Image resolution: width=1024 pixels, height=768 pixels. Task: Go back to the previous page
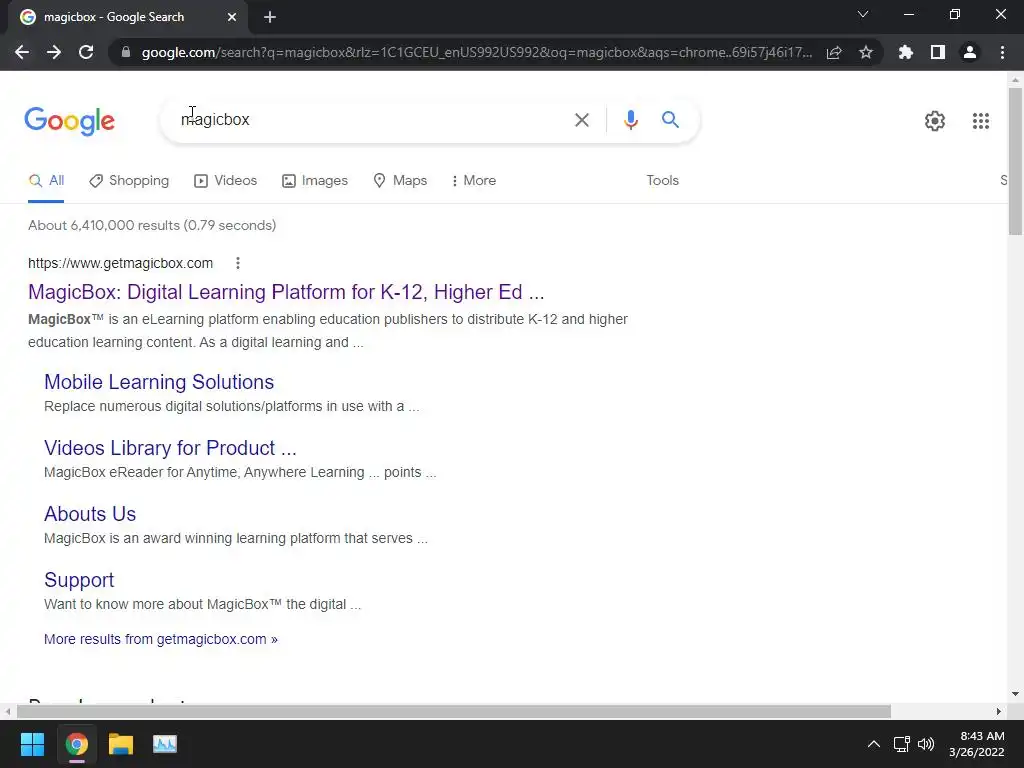click(x=22, y=52)
